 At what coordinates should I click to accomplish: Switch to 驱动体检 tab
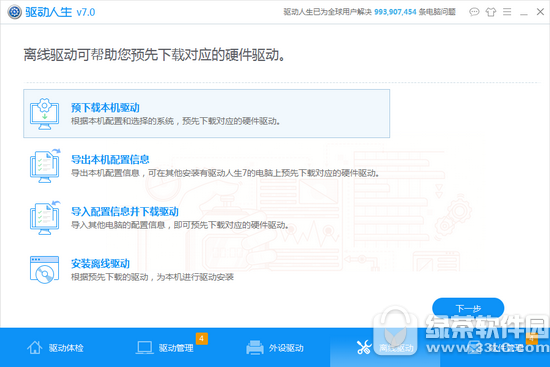[55, 347]
